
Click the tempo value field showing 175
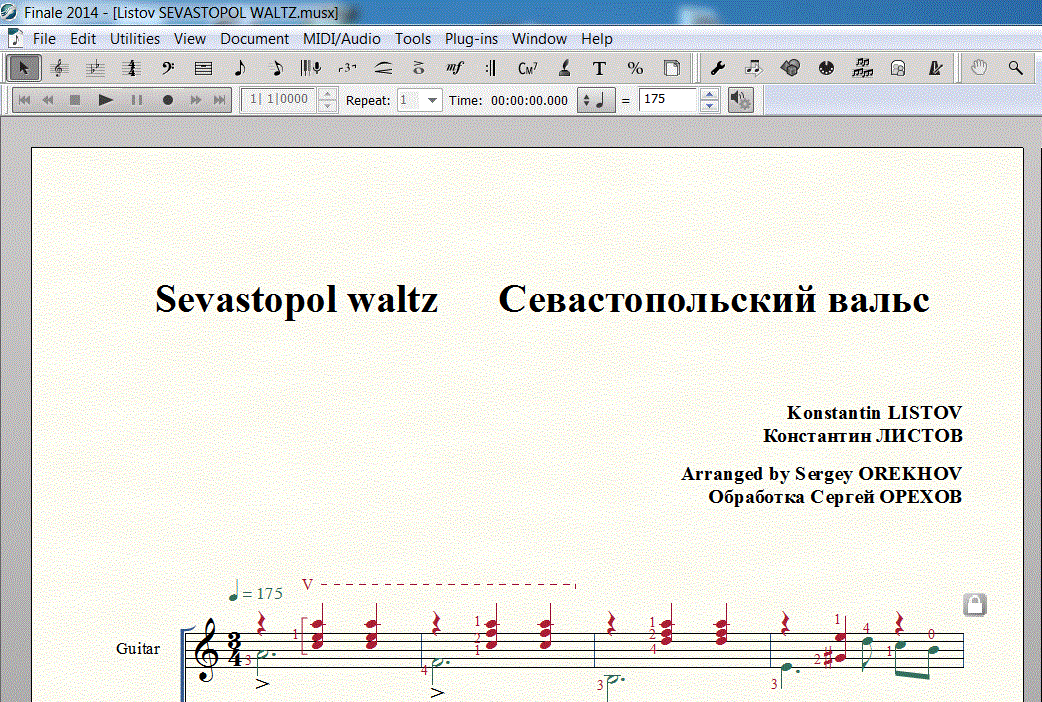pyautogui.click(x=668, y=100)
